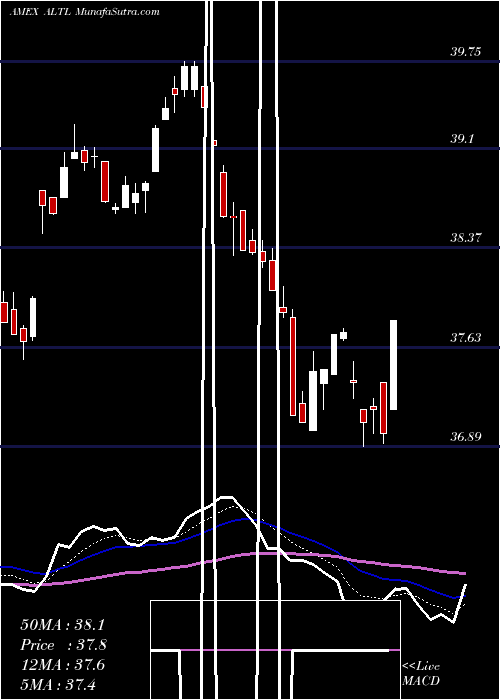
Task: Click the Price : 37.8 reading
Action: 63,645
